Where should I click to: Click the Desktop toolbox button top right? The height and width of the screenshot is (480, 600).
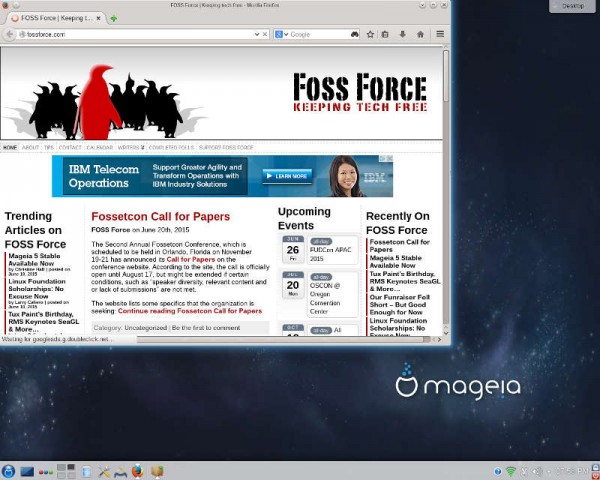(572, 6)
